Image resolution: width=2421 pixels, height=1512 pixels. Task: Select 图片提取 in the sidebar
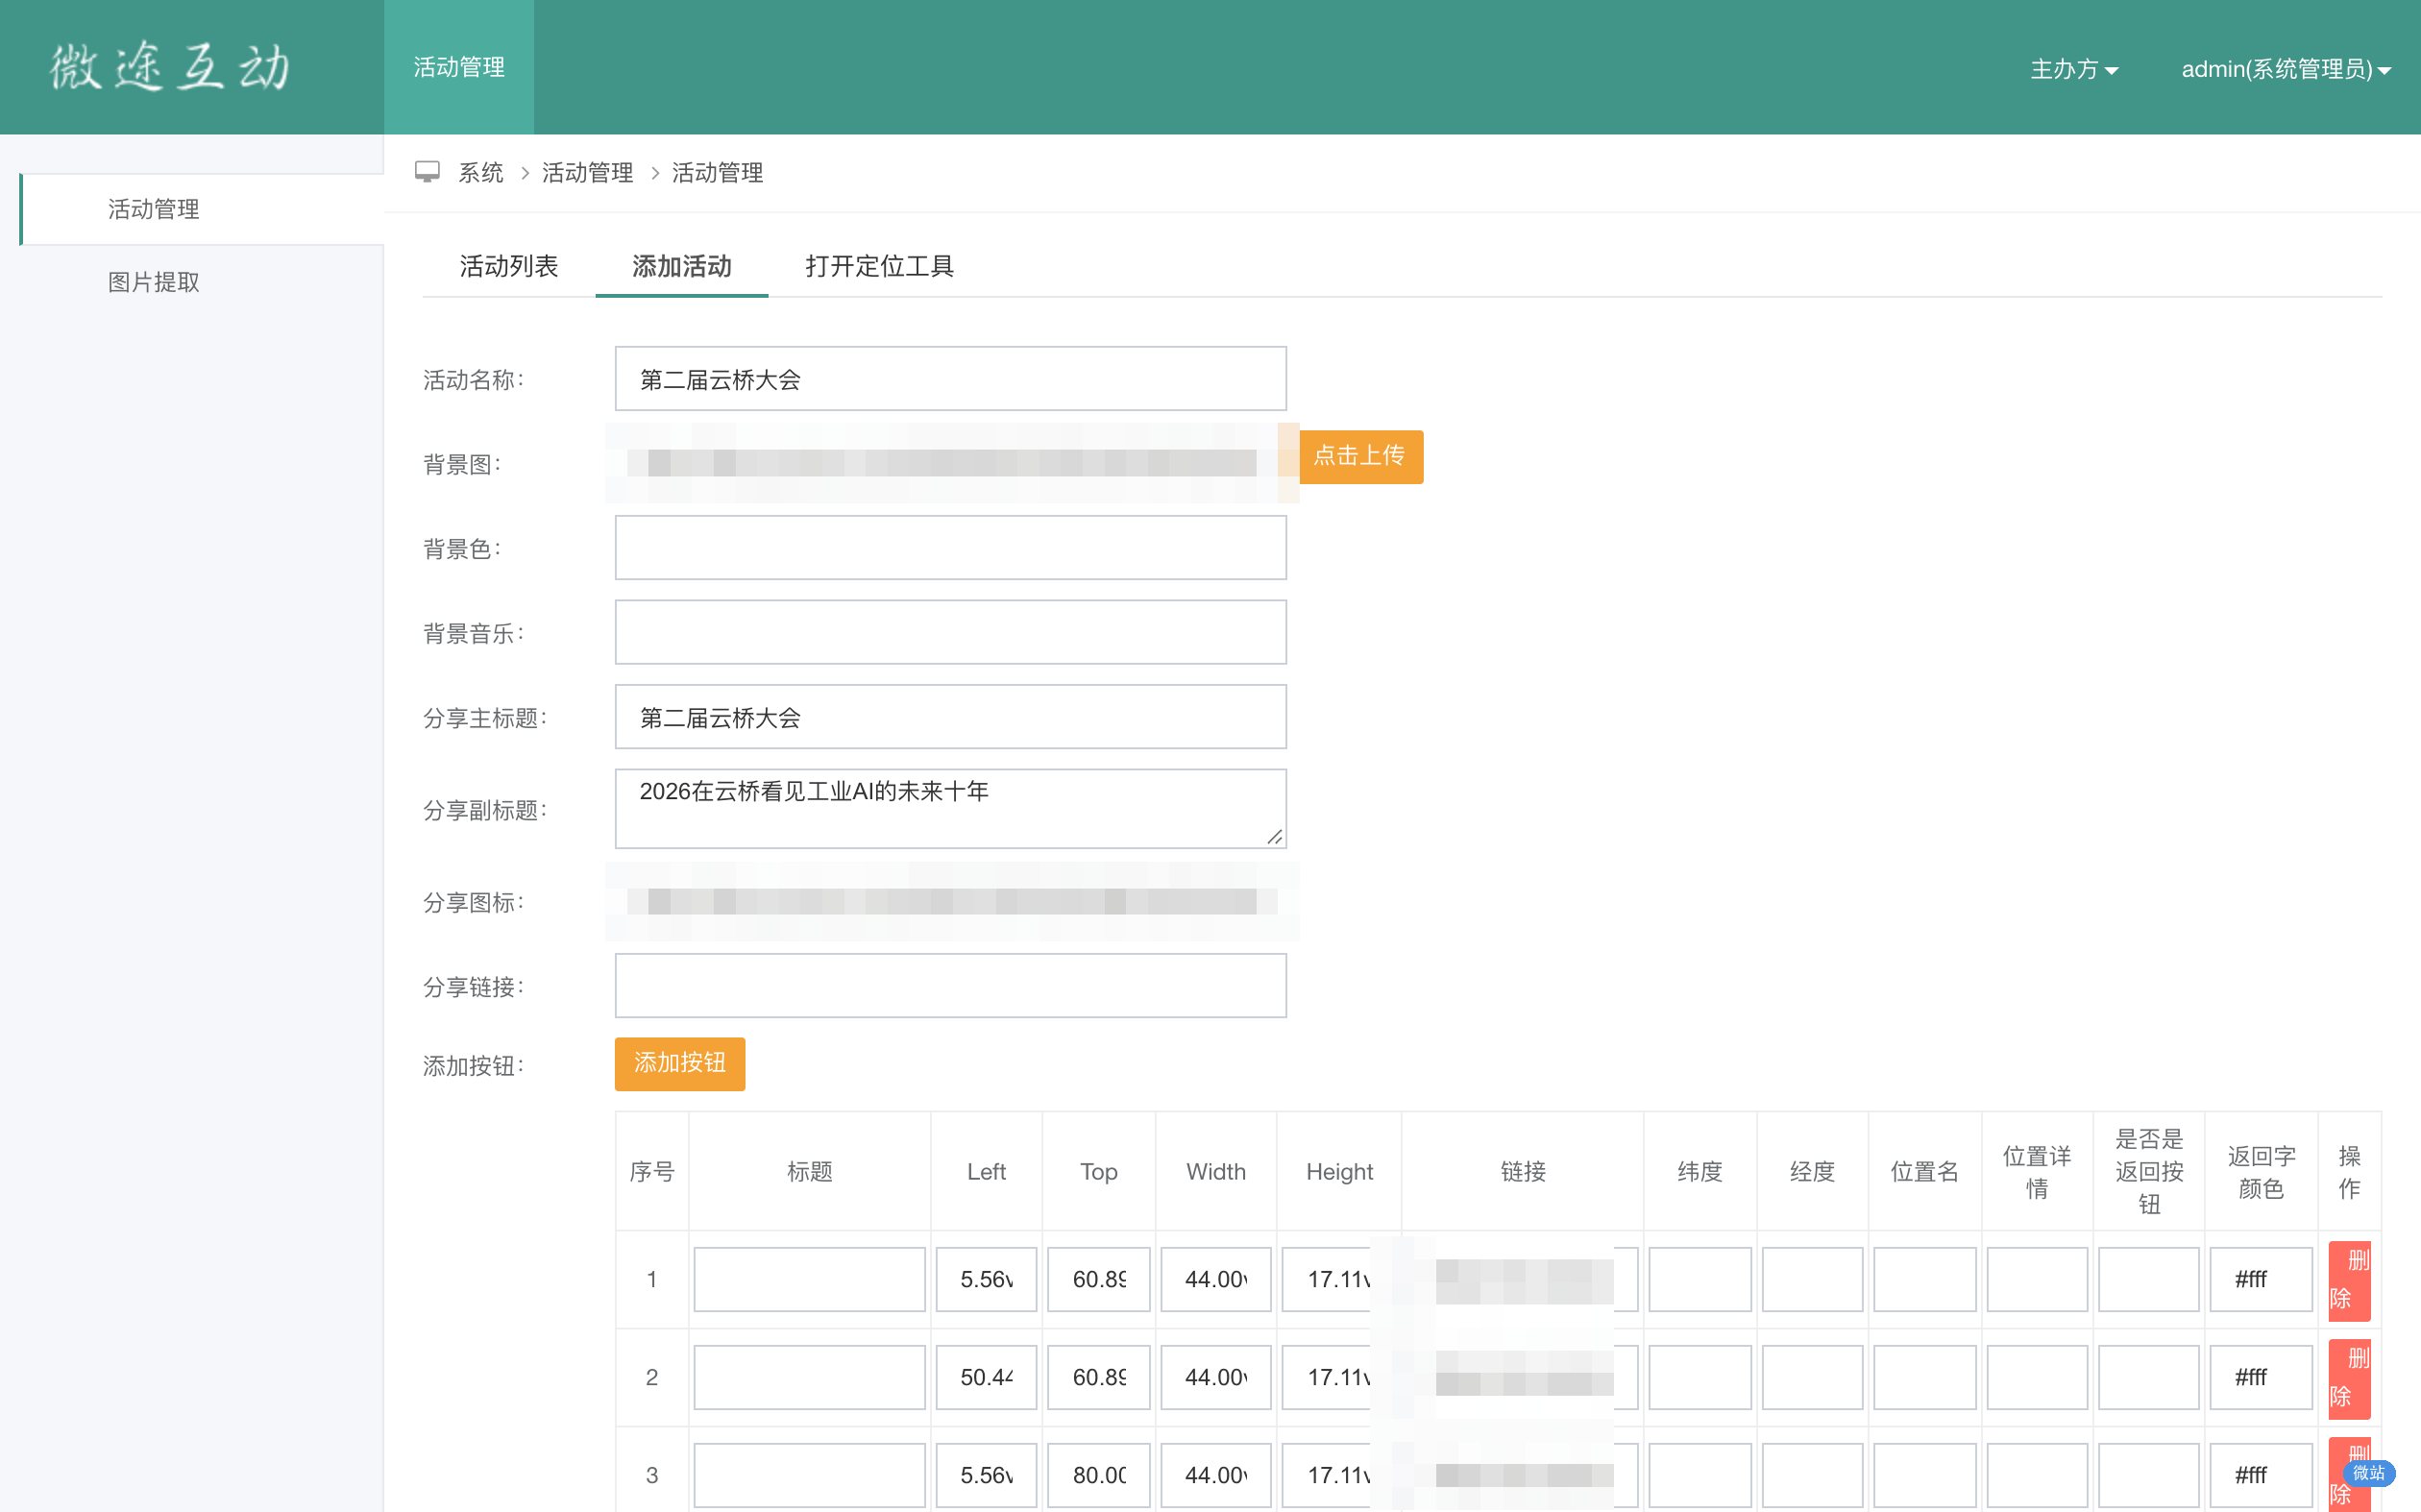[154, 282]
